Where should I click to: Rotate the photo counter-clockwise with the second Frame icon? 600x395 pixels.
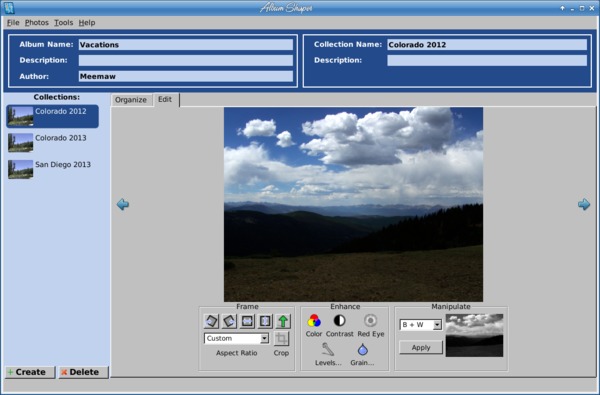[229, 321]
